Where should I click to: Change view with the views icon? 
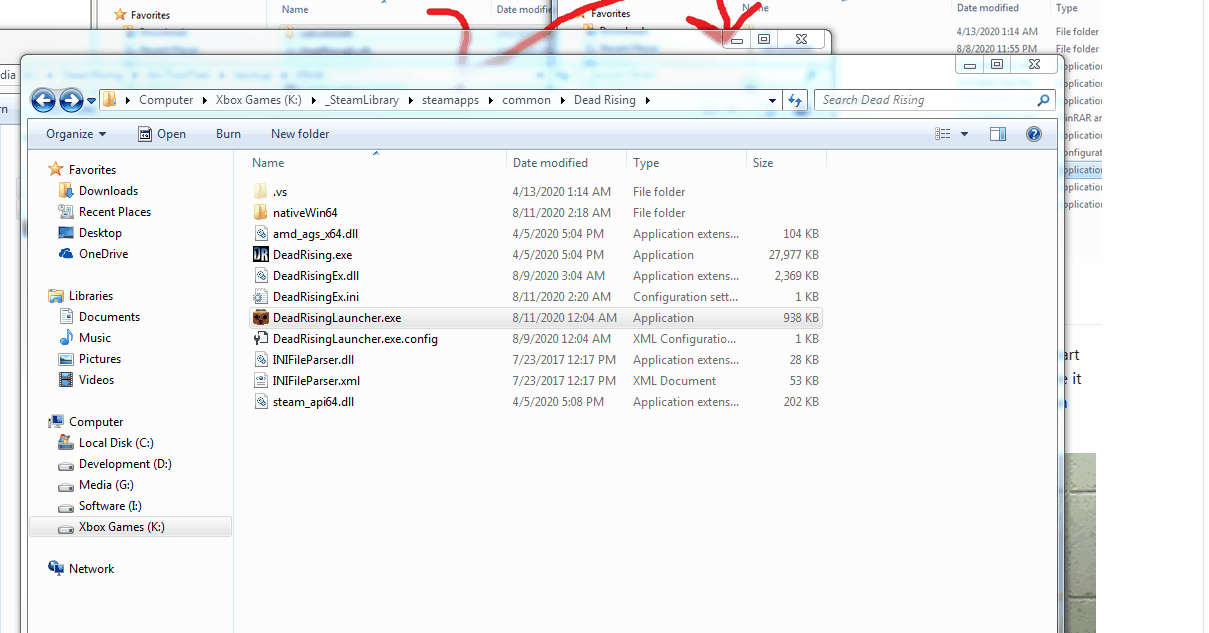943,134
